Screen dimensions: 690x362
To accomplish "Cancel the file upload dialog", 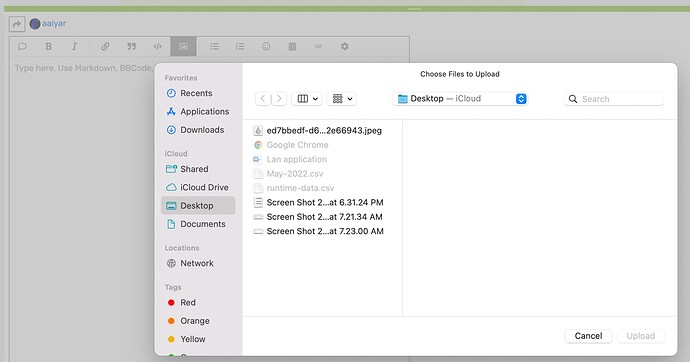I will coord(588,336).
